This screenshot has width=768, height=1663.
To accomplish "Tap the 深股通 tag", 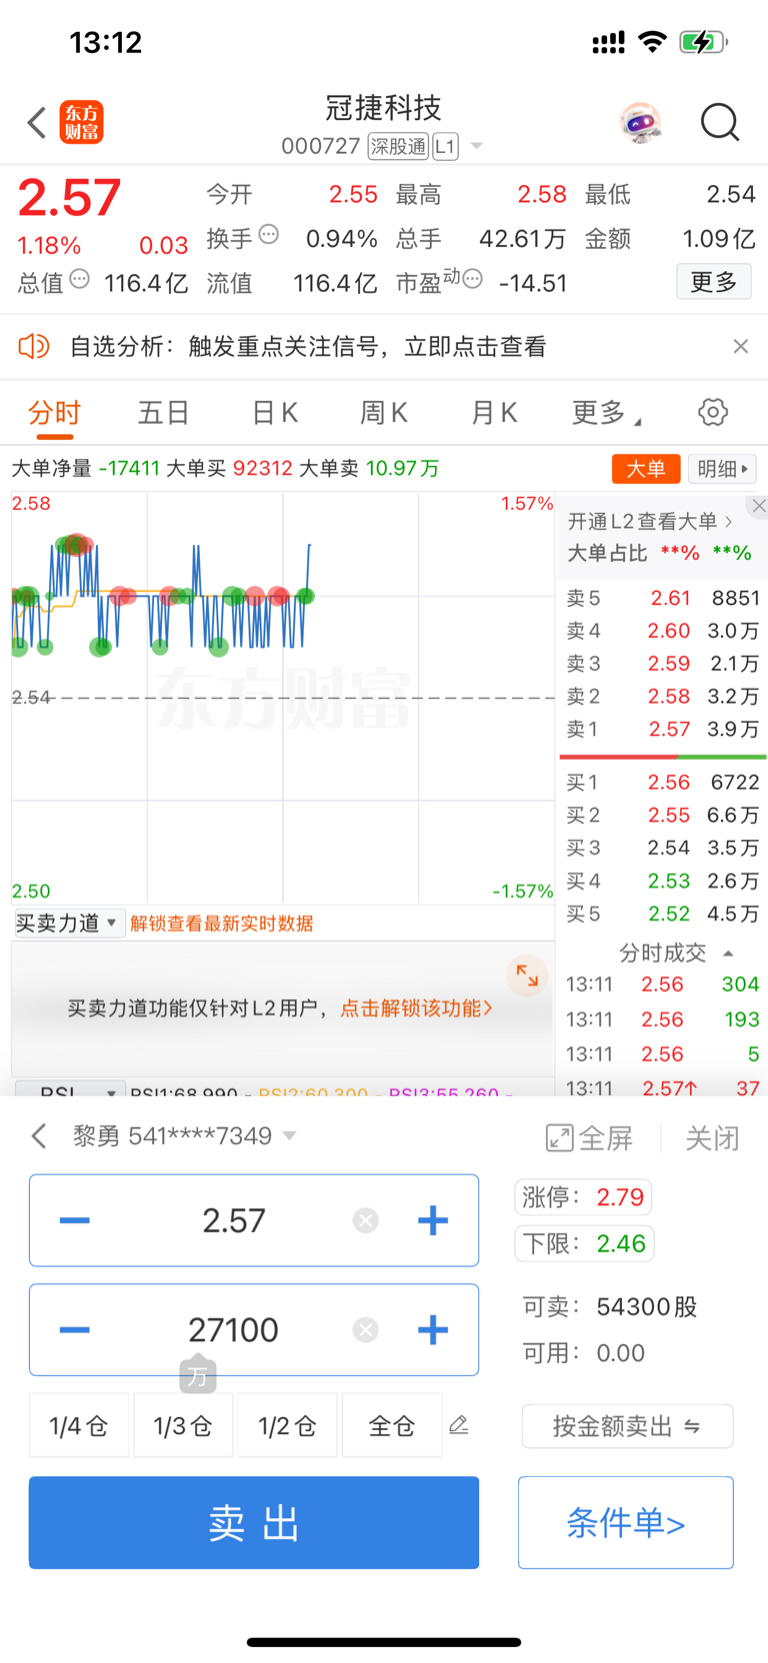I will (398, 146).
